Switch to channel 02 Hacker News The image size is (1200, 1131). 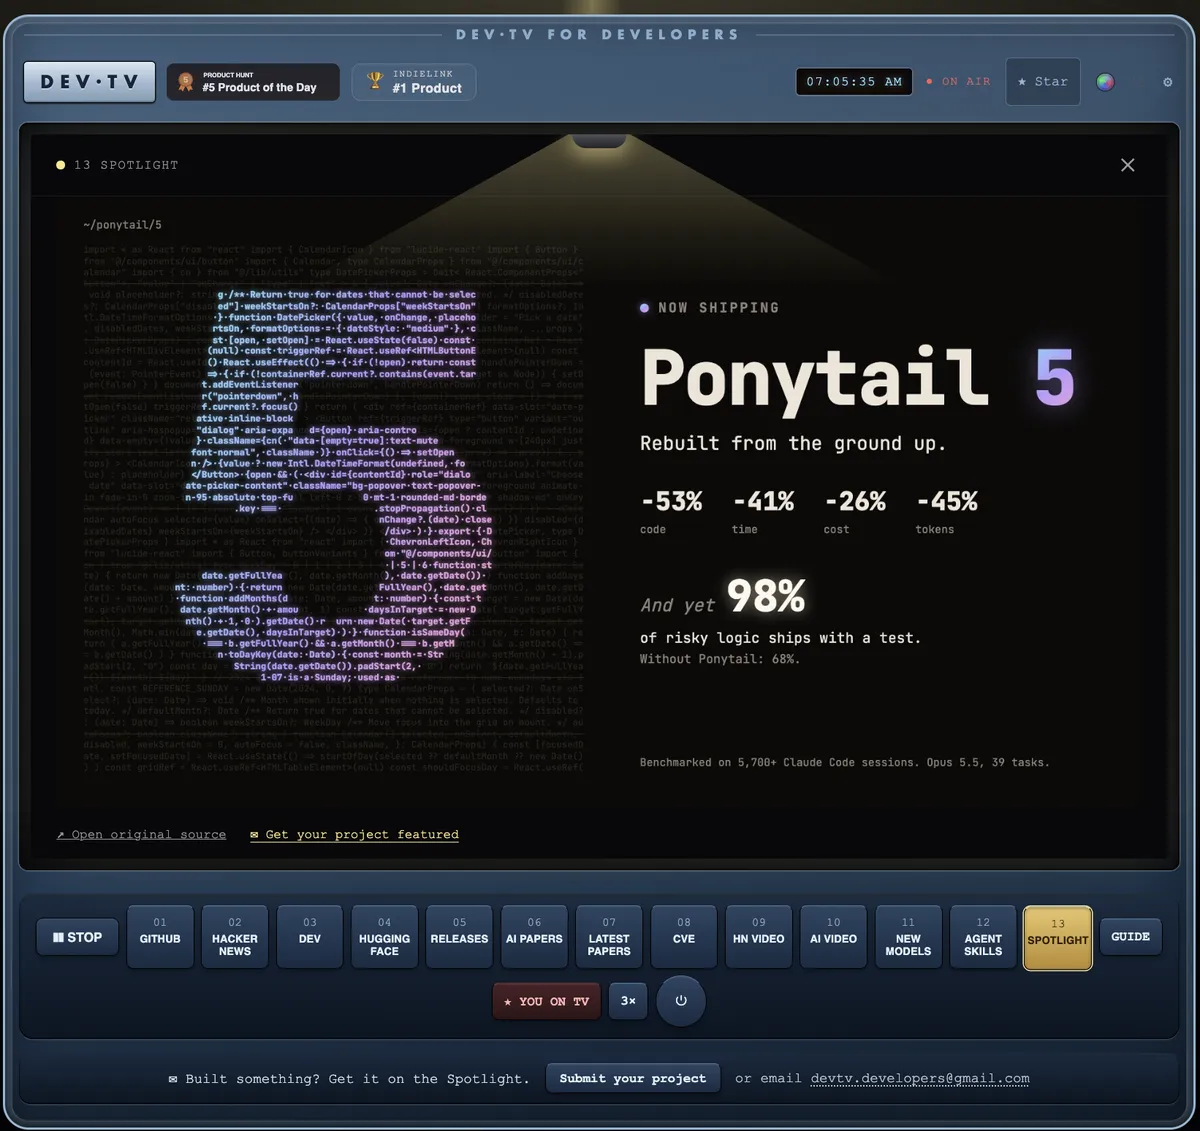pos(235,937)
